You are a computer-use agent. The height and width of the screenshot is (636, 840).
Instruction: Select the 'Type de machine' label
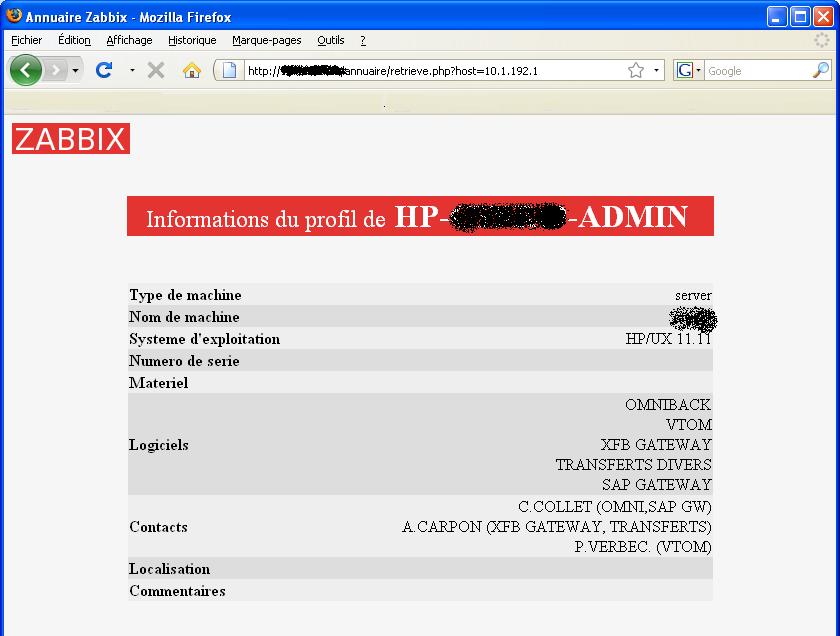[x=185, y=295]
